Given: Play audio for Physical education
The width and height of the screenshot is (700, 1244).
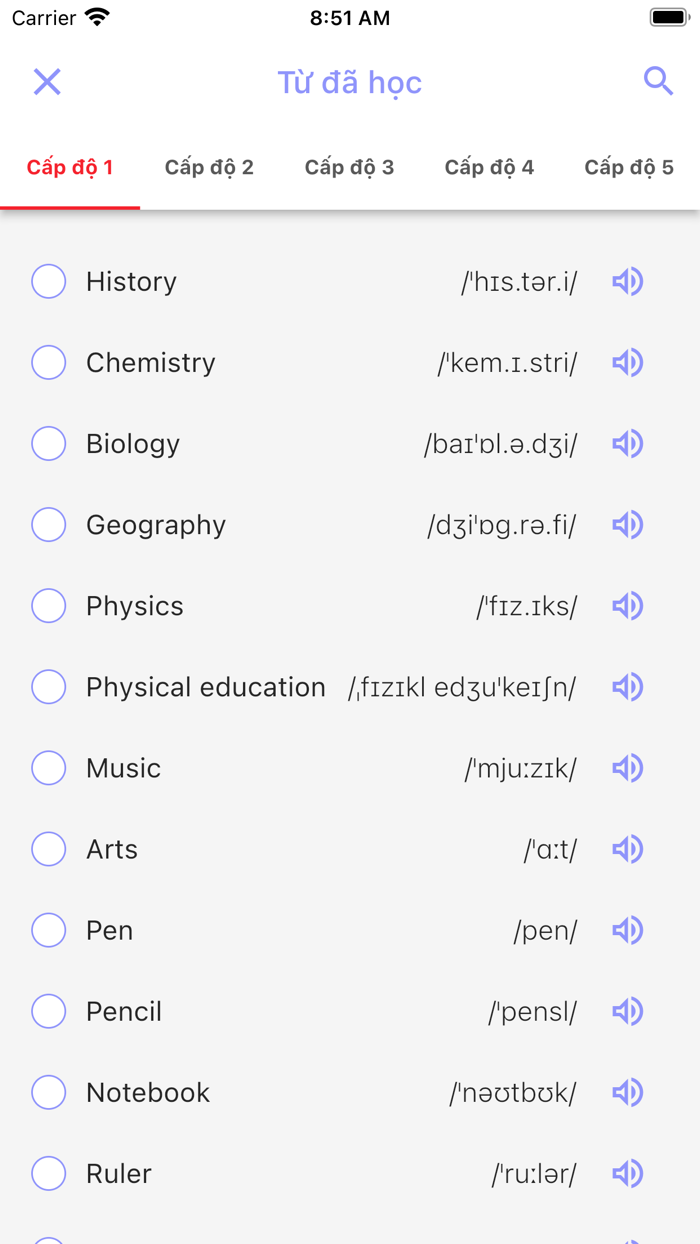Looking at the screenshot, I should pos(627,687).
